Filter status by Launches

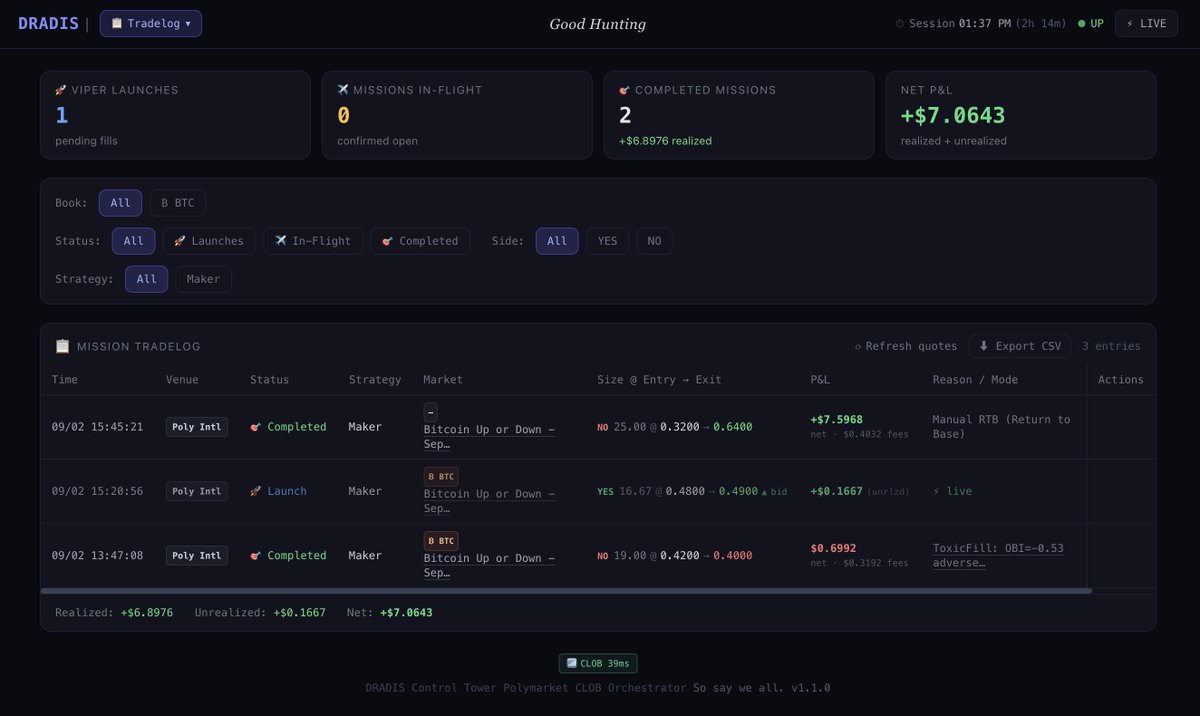click(x=209, y=241)
